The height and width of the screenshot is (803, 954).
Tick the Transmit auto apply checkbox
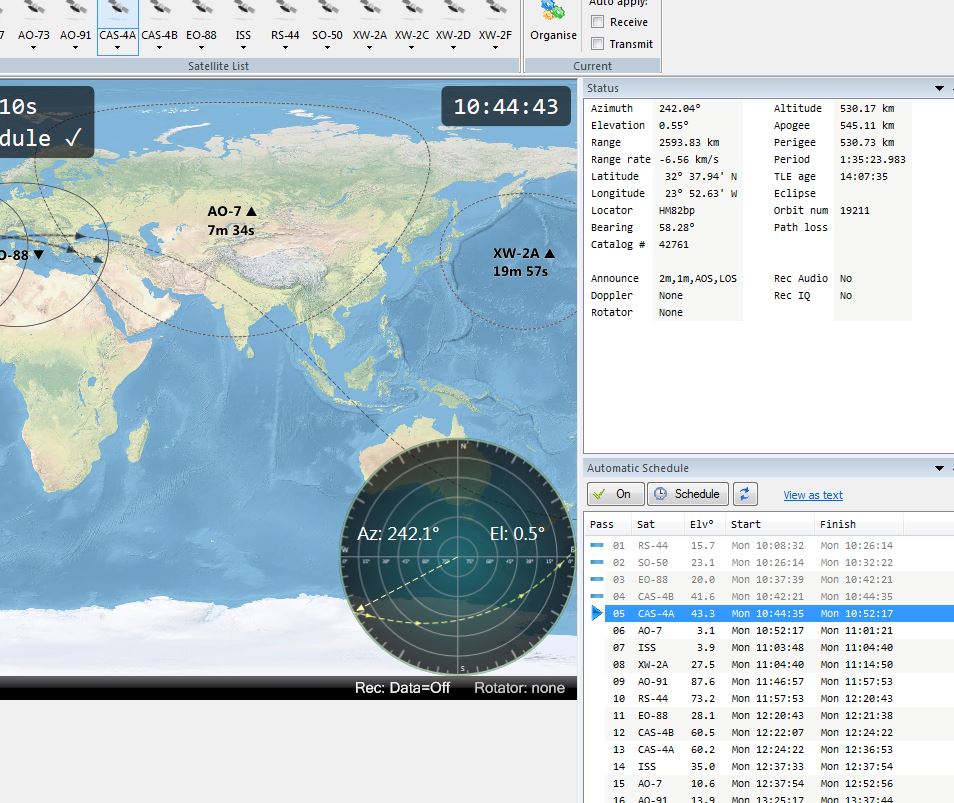click(598, 44)
